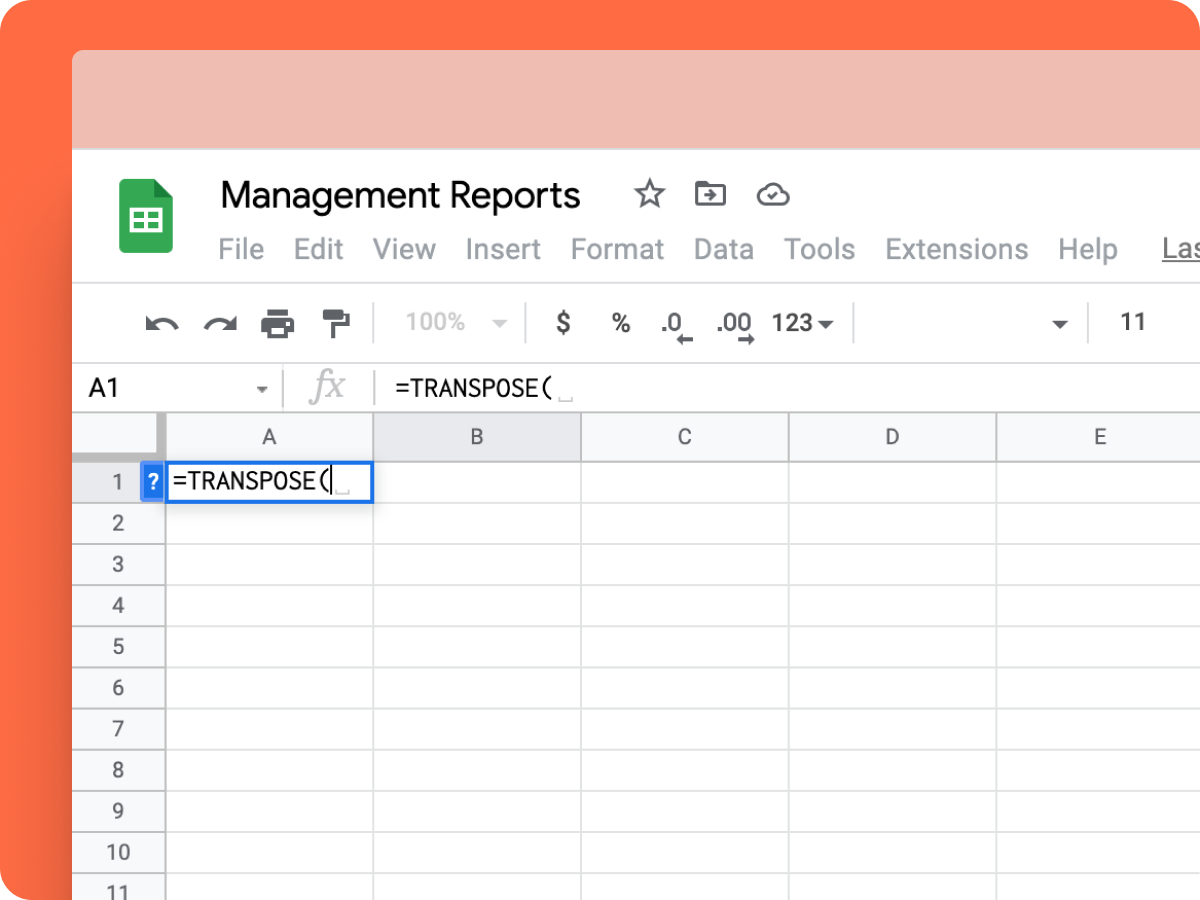Select column C header
Image resolution: width=1200 pixels, height=900 pixels.
pos(684,437)
